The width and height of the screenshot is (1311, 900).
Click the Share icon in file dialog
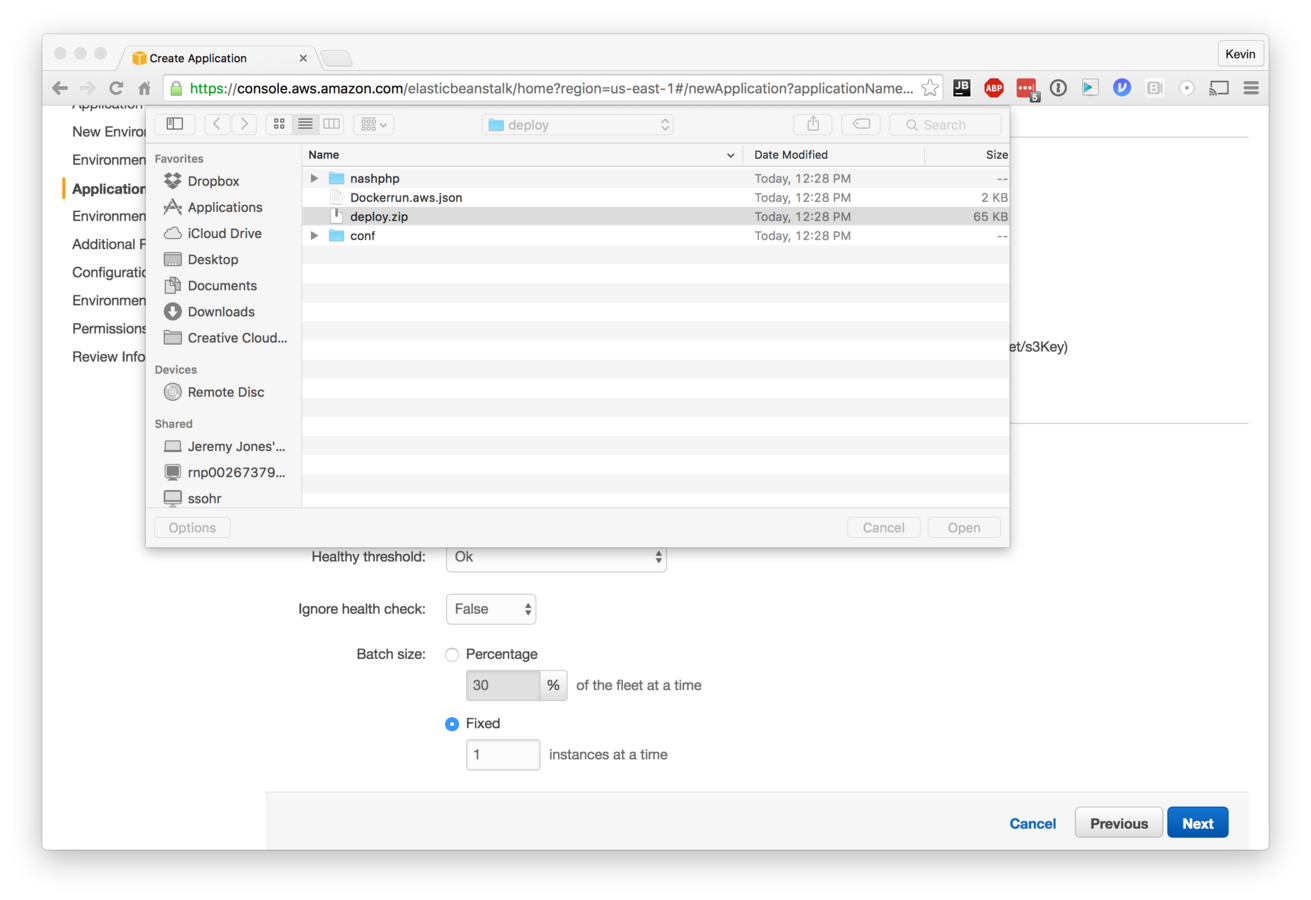[x=813, y=124]
